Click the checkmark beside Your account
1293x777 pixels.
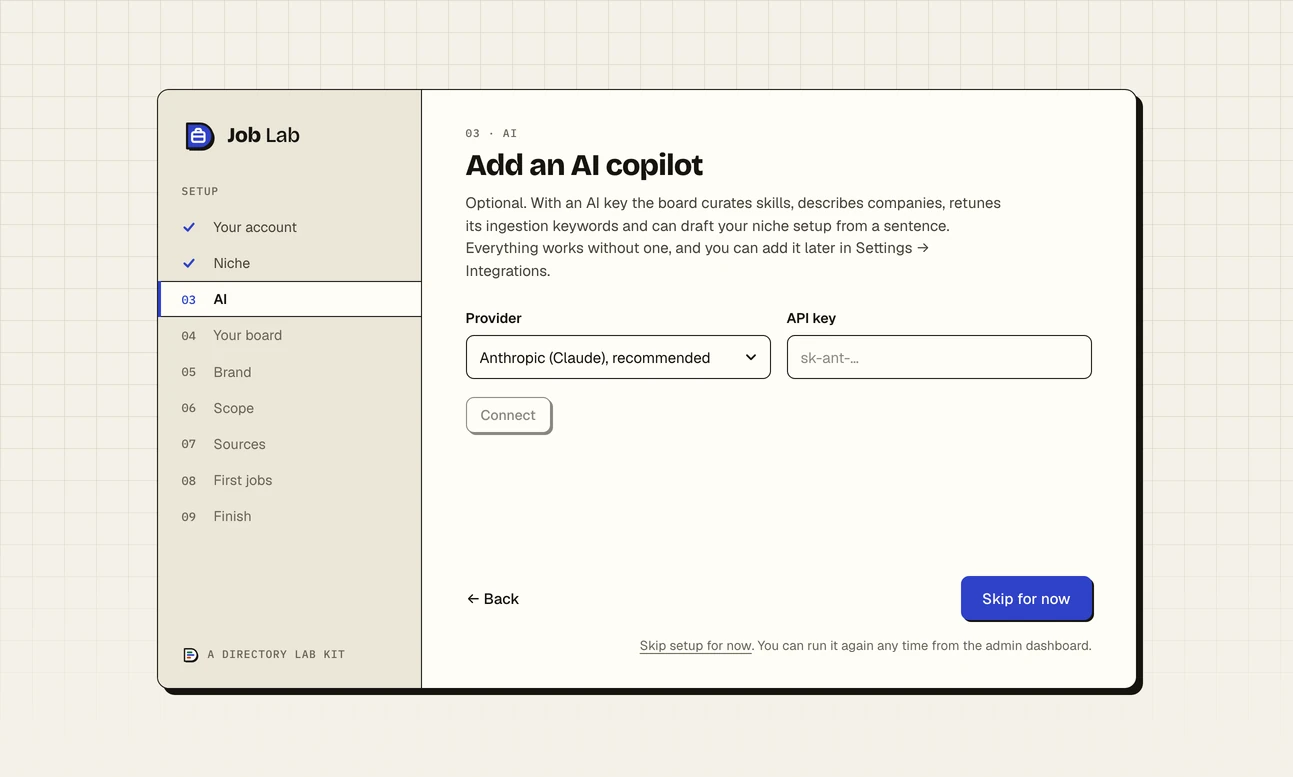coord(189,227)
